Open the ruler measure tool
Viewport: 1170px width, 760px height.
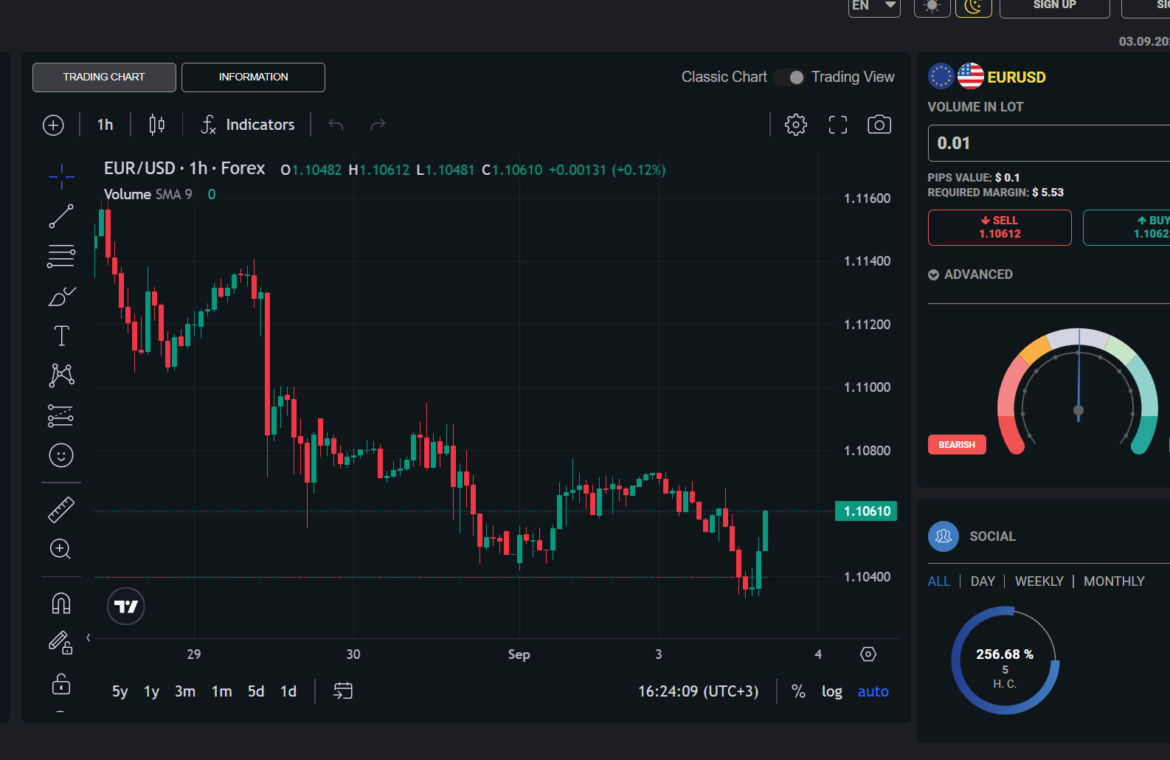tap(61, 510)
